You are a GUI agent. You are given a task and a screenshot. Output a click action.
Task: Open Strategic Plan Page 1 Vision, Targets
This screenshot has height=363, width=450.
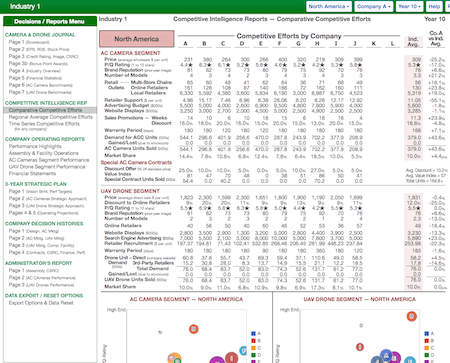(40, 191)
